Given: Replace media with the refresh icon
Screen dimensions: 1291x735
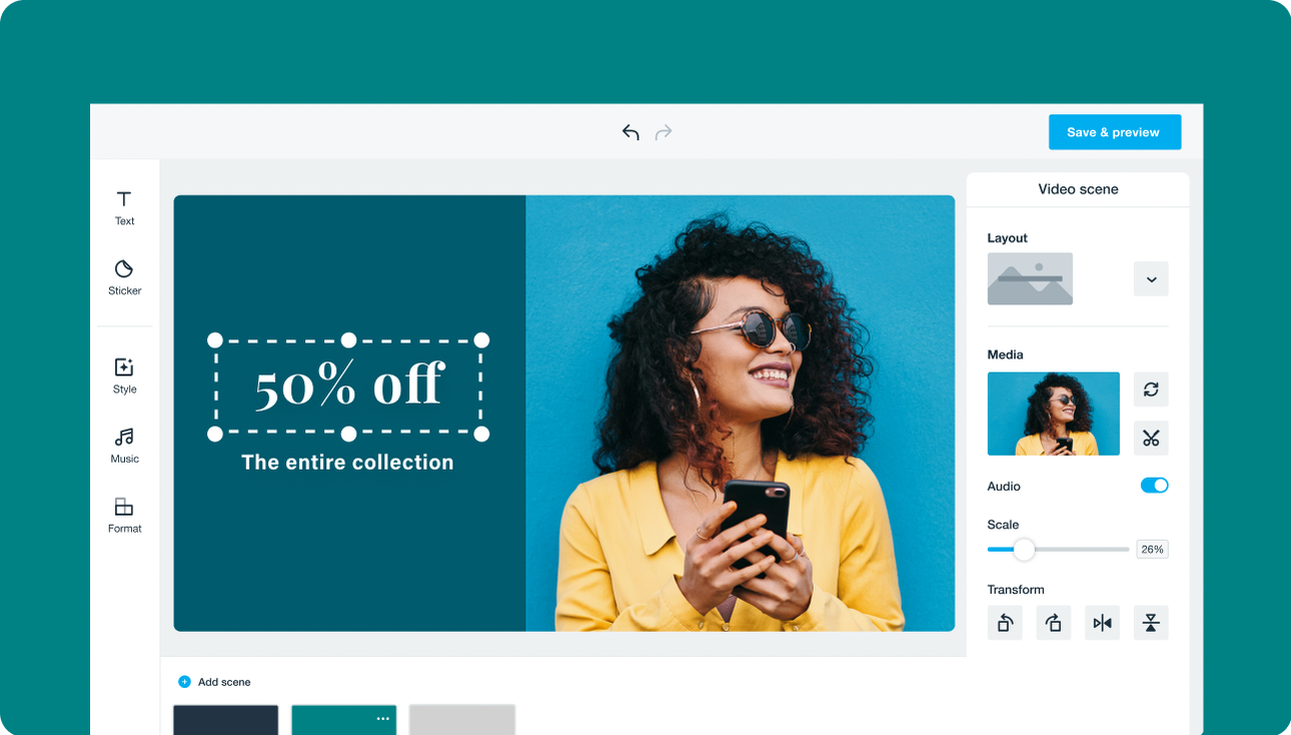Looking at the screenshot, I should click(x=1151, y=389).
